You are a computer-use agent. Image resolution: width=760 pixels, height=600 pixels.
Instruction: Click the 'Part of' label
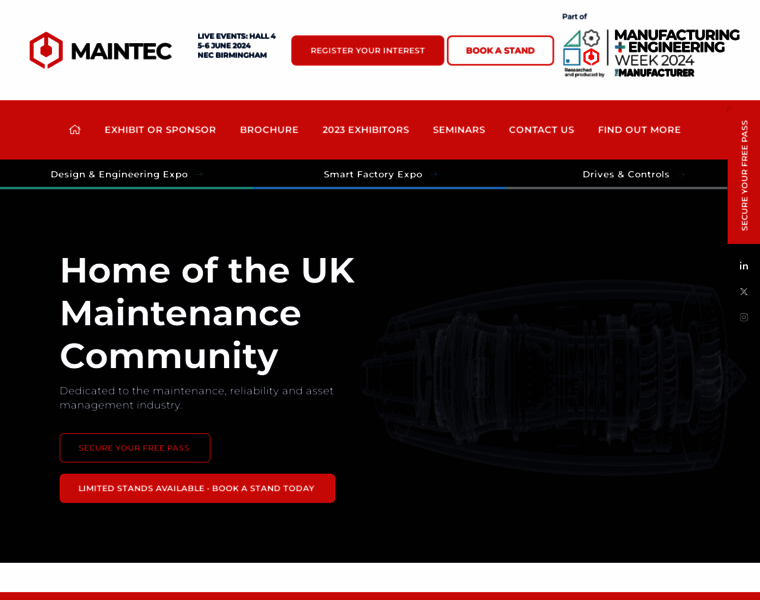click(x=574, y=16)
